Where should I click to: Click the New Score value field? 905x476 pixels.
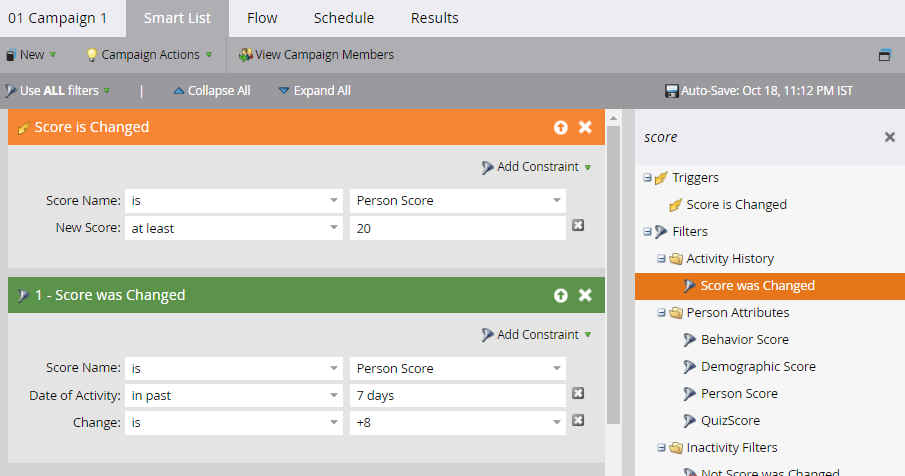[x=456, y=228]
